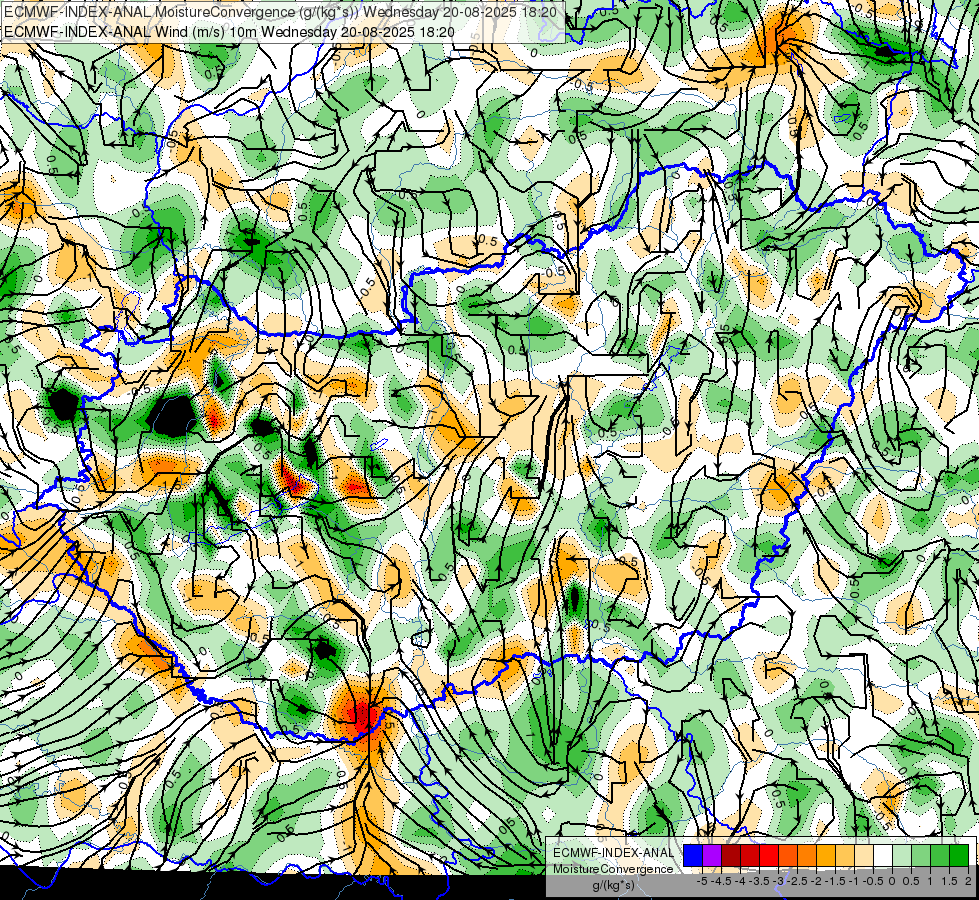Click the palest beige legend swatch
This screenshot has height=900, width=979.
[864, 855]
